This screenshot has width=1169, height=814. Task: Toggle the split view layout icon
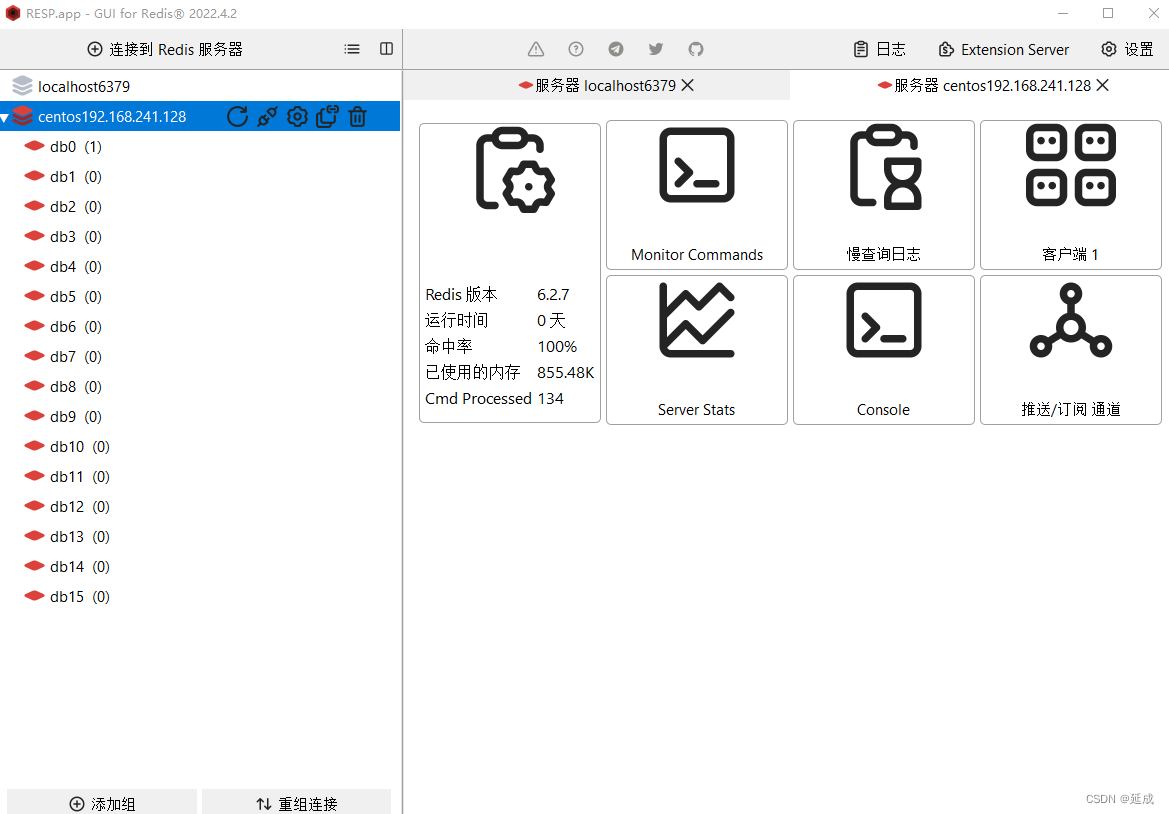click(x=386, y=48)
